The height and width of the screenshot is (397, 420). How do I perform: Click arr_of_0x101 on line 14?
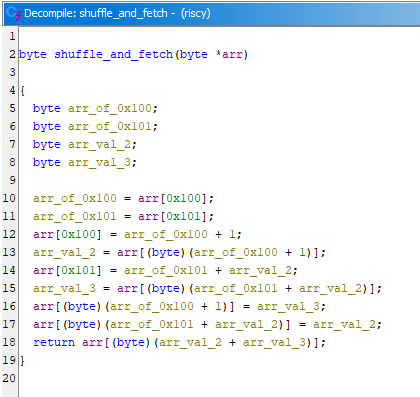click(x=166, y=270)
